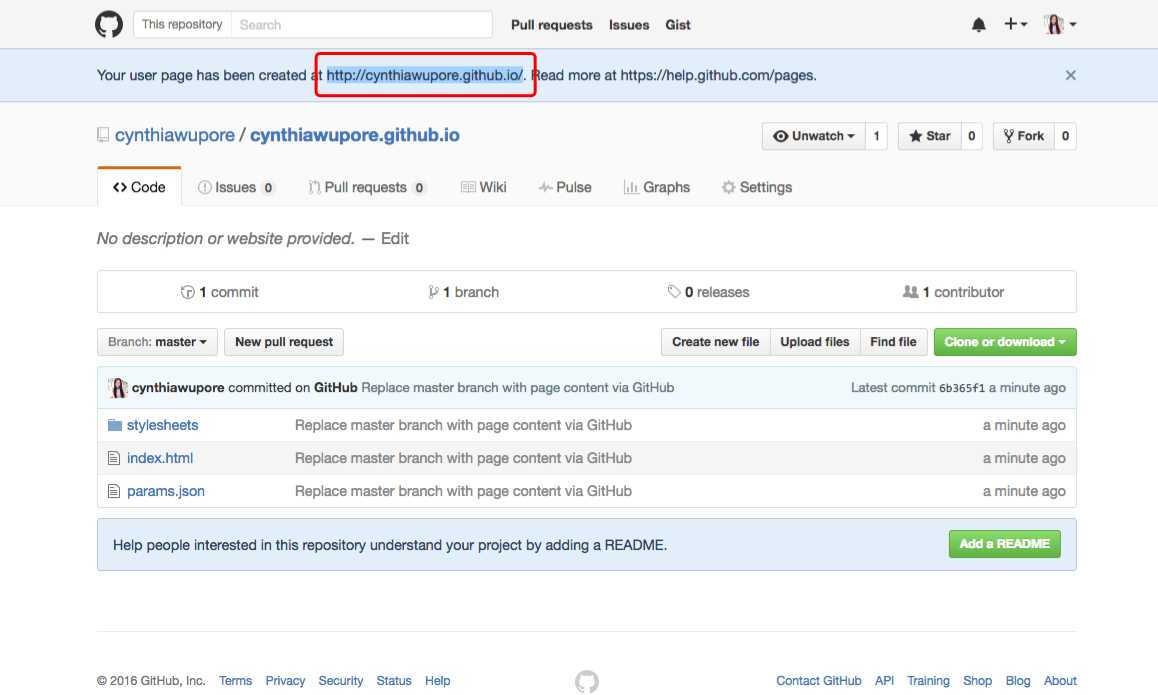
Task: Click Create new file button
Action: point(716,342)
